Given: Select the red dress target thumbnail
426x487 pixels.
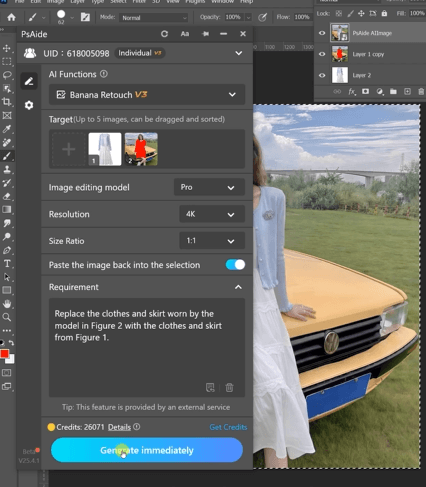Looking at the screenshot, I should pos(141,149).
